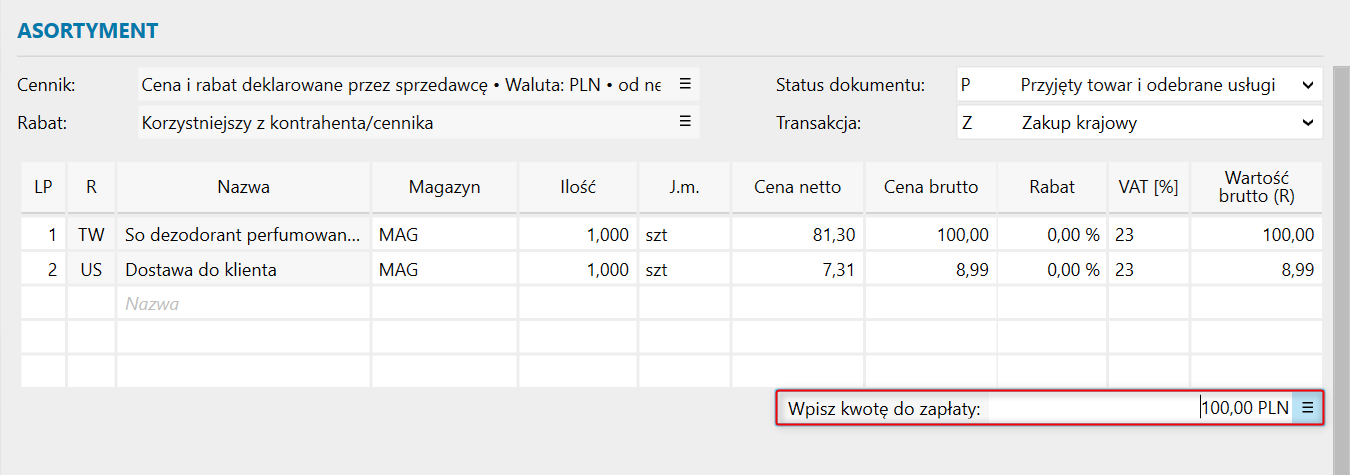Open the Cennik hamburger menu icon
Viewport: 1350px width, 475px height.
685,85
